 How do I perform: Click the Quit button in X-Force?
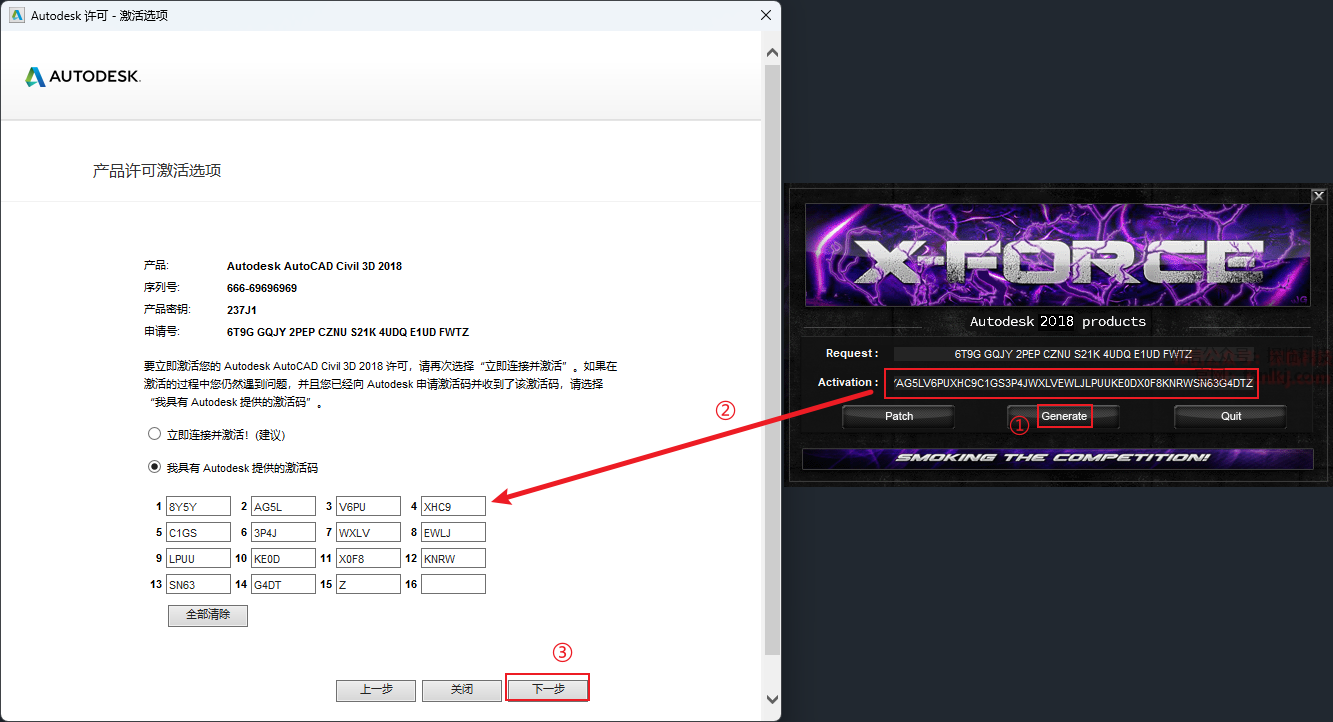1231,416
